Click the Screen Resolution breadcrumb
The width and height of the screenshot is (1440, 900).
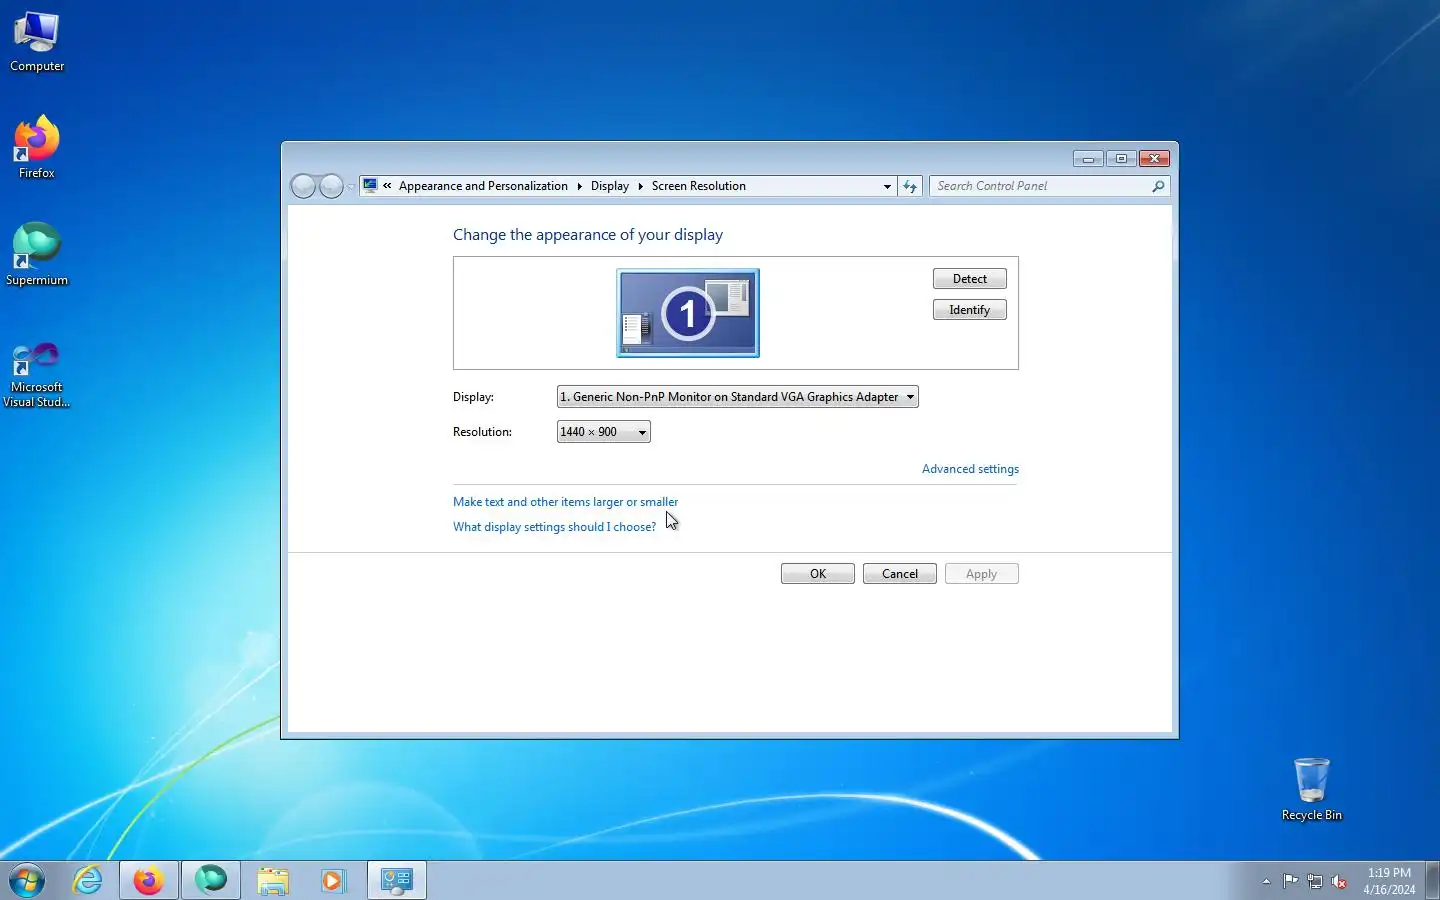(x=699, y=186)
